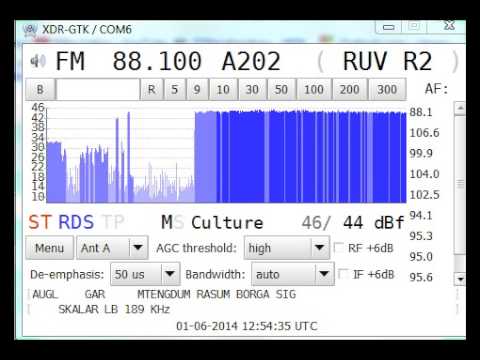Click the R reset button
The width and height of the screenshot is (480, 360).
152,89
